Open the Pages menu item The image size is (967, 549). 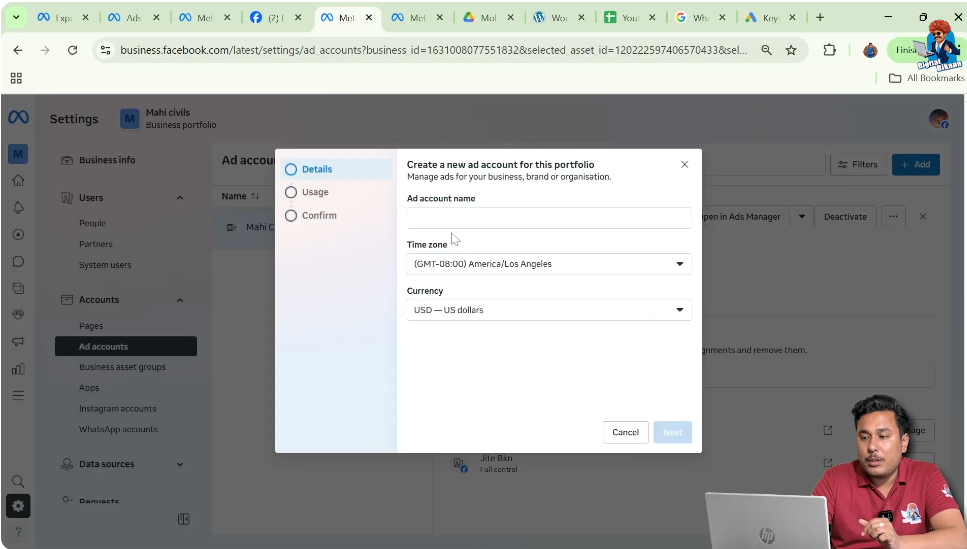[x=91, y=326]
